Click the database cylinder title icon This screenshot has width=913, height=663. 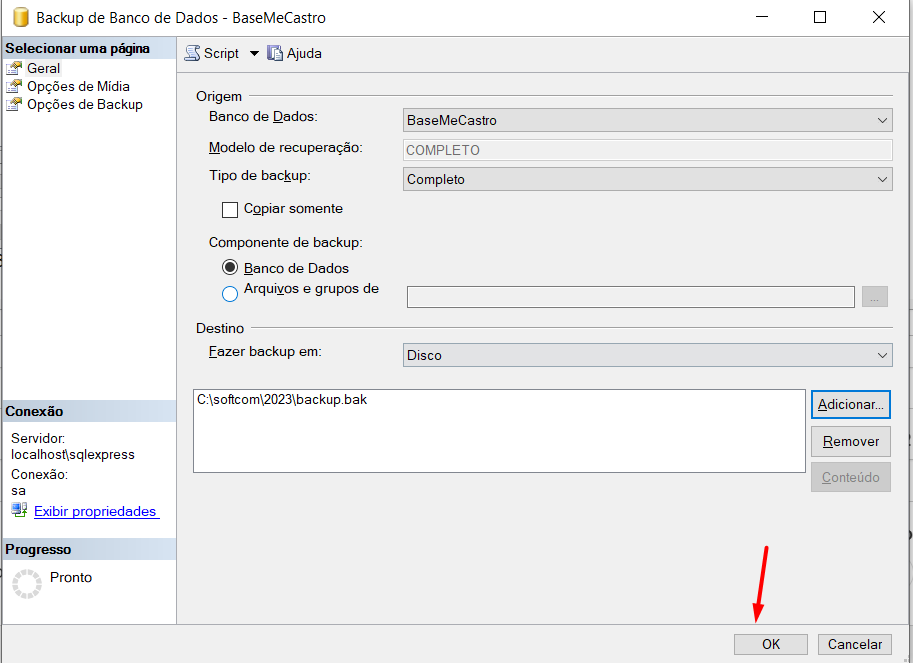[x=18, y=17]
